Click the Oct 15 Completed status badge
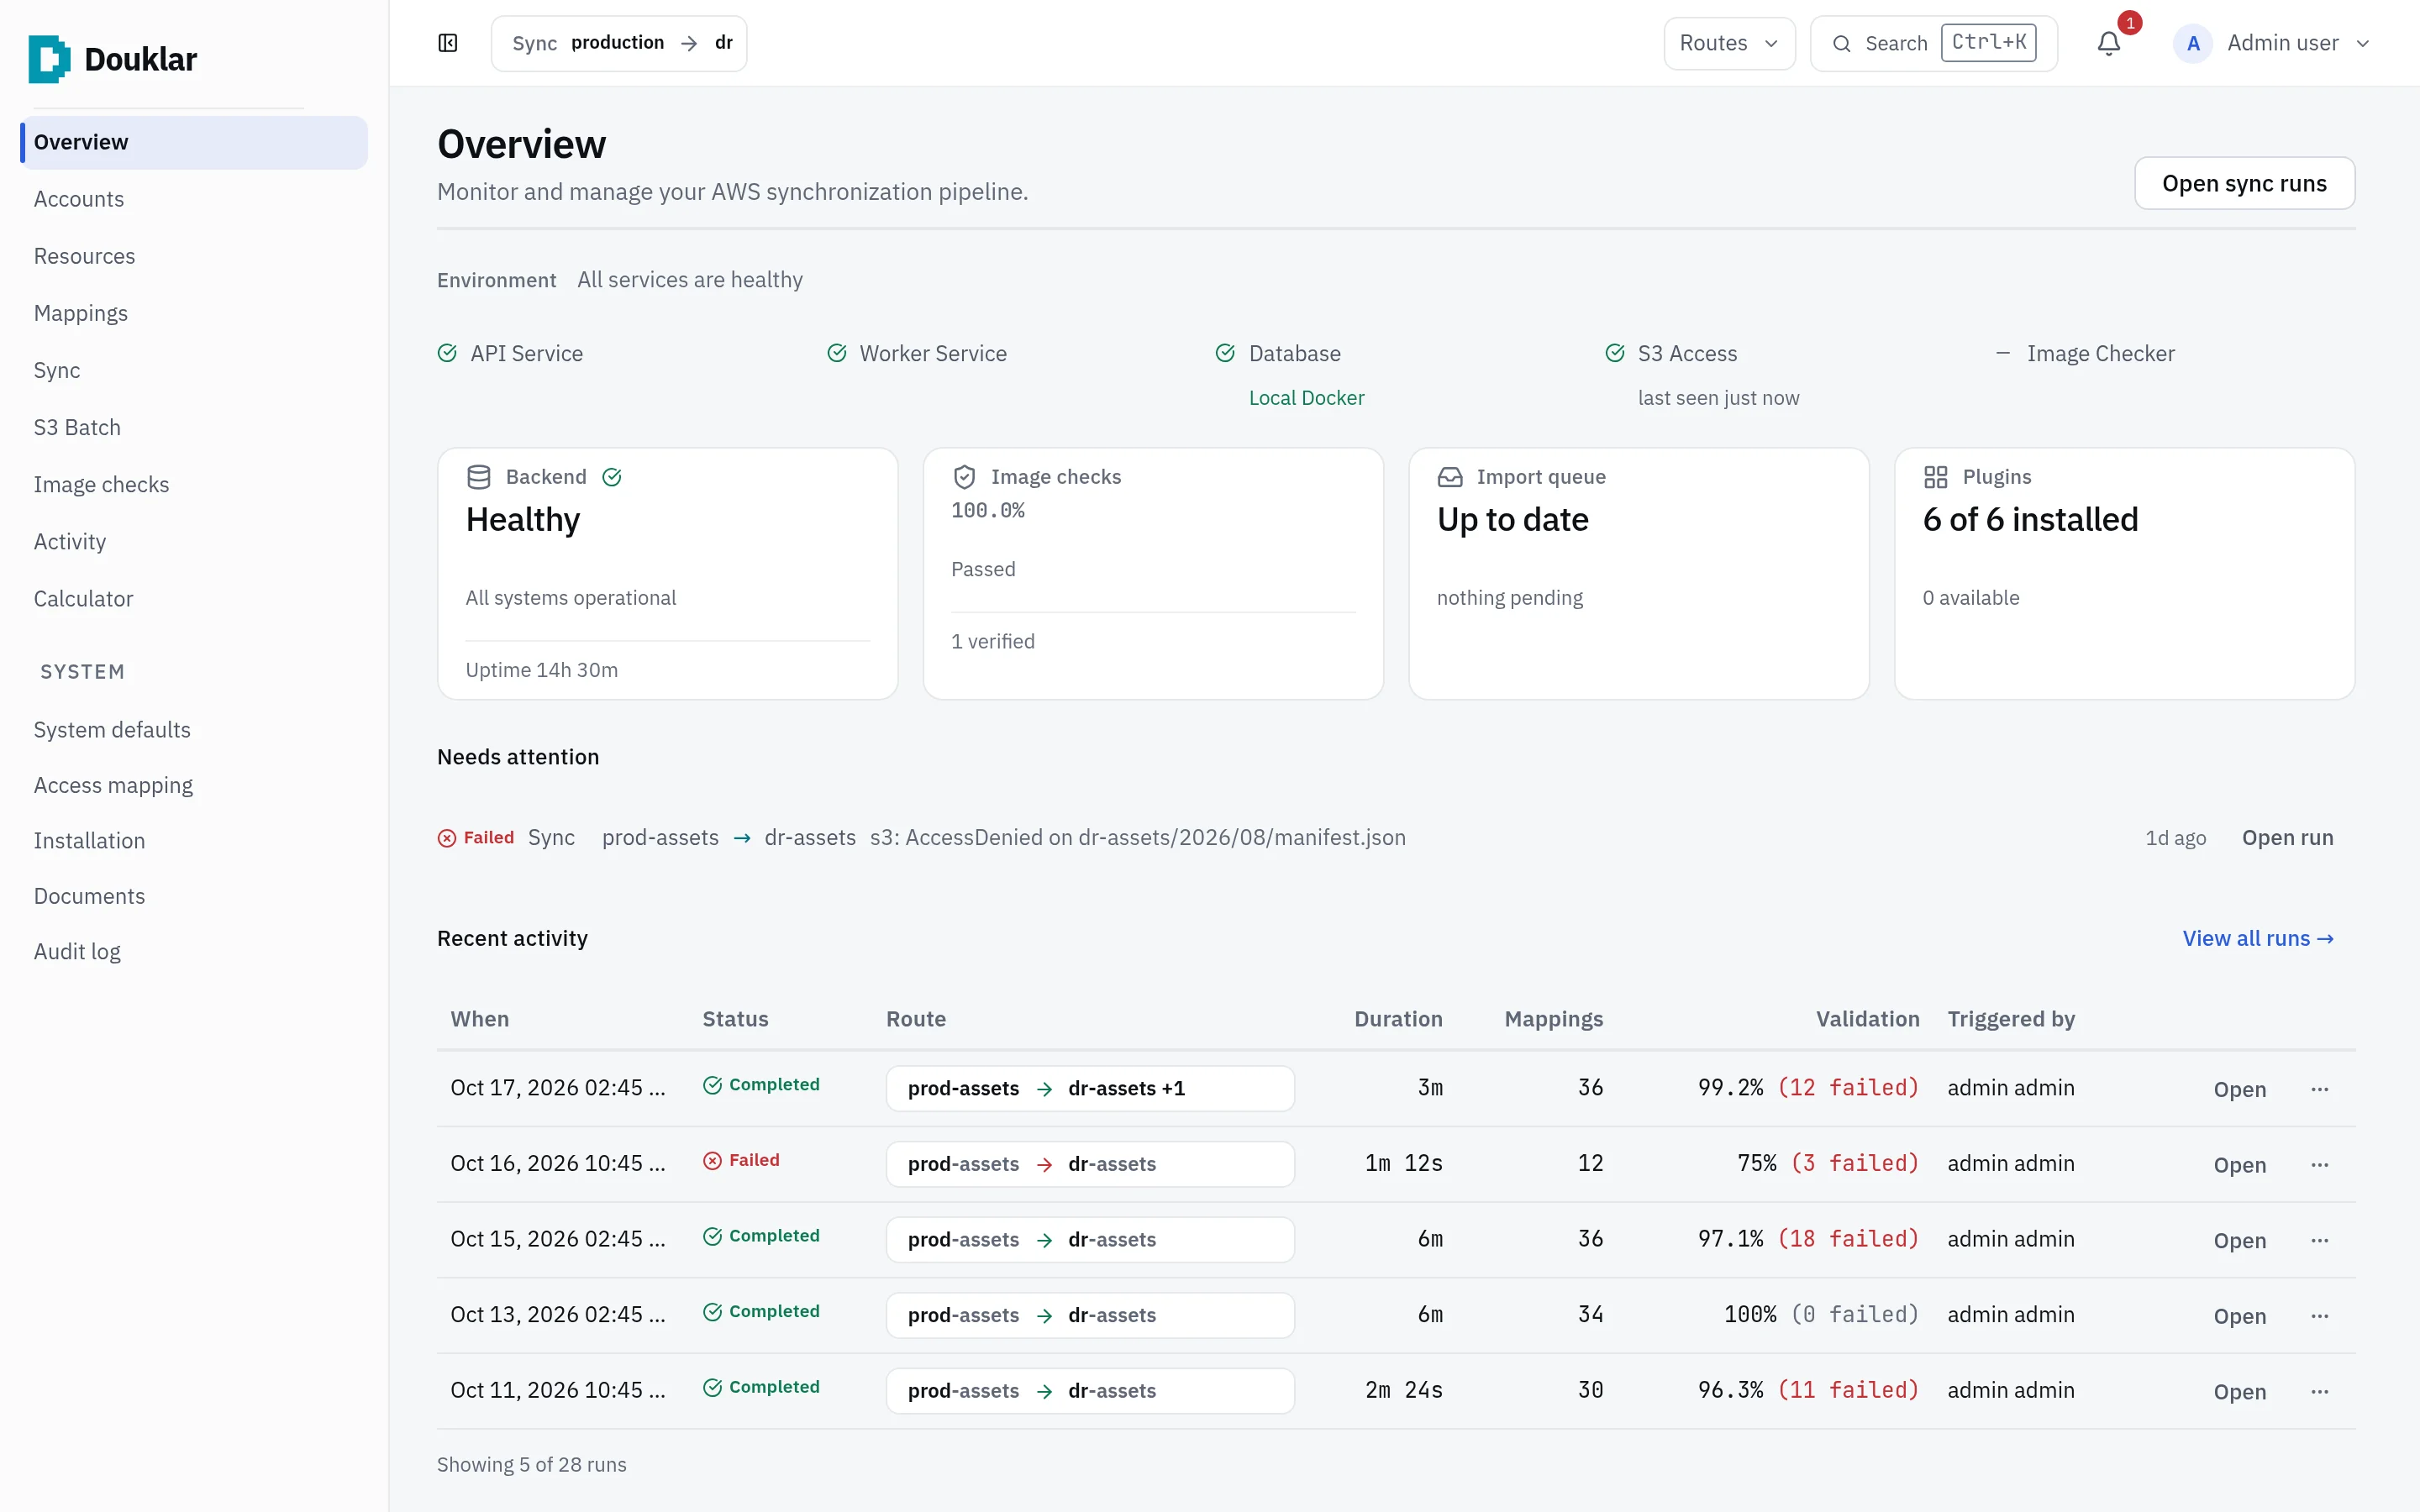Screen dimensions: 2420x1512 pos(761,1236)
